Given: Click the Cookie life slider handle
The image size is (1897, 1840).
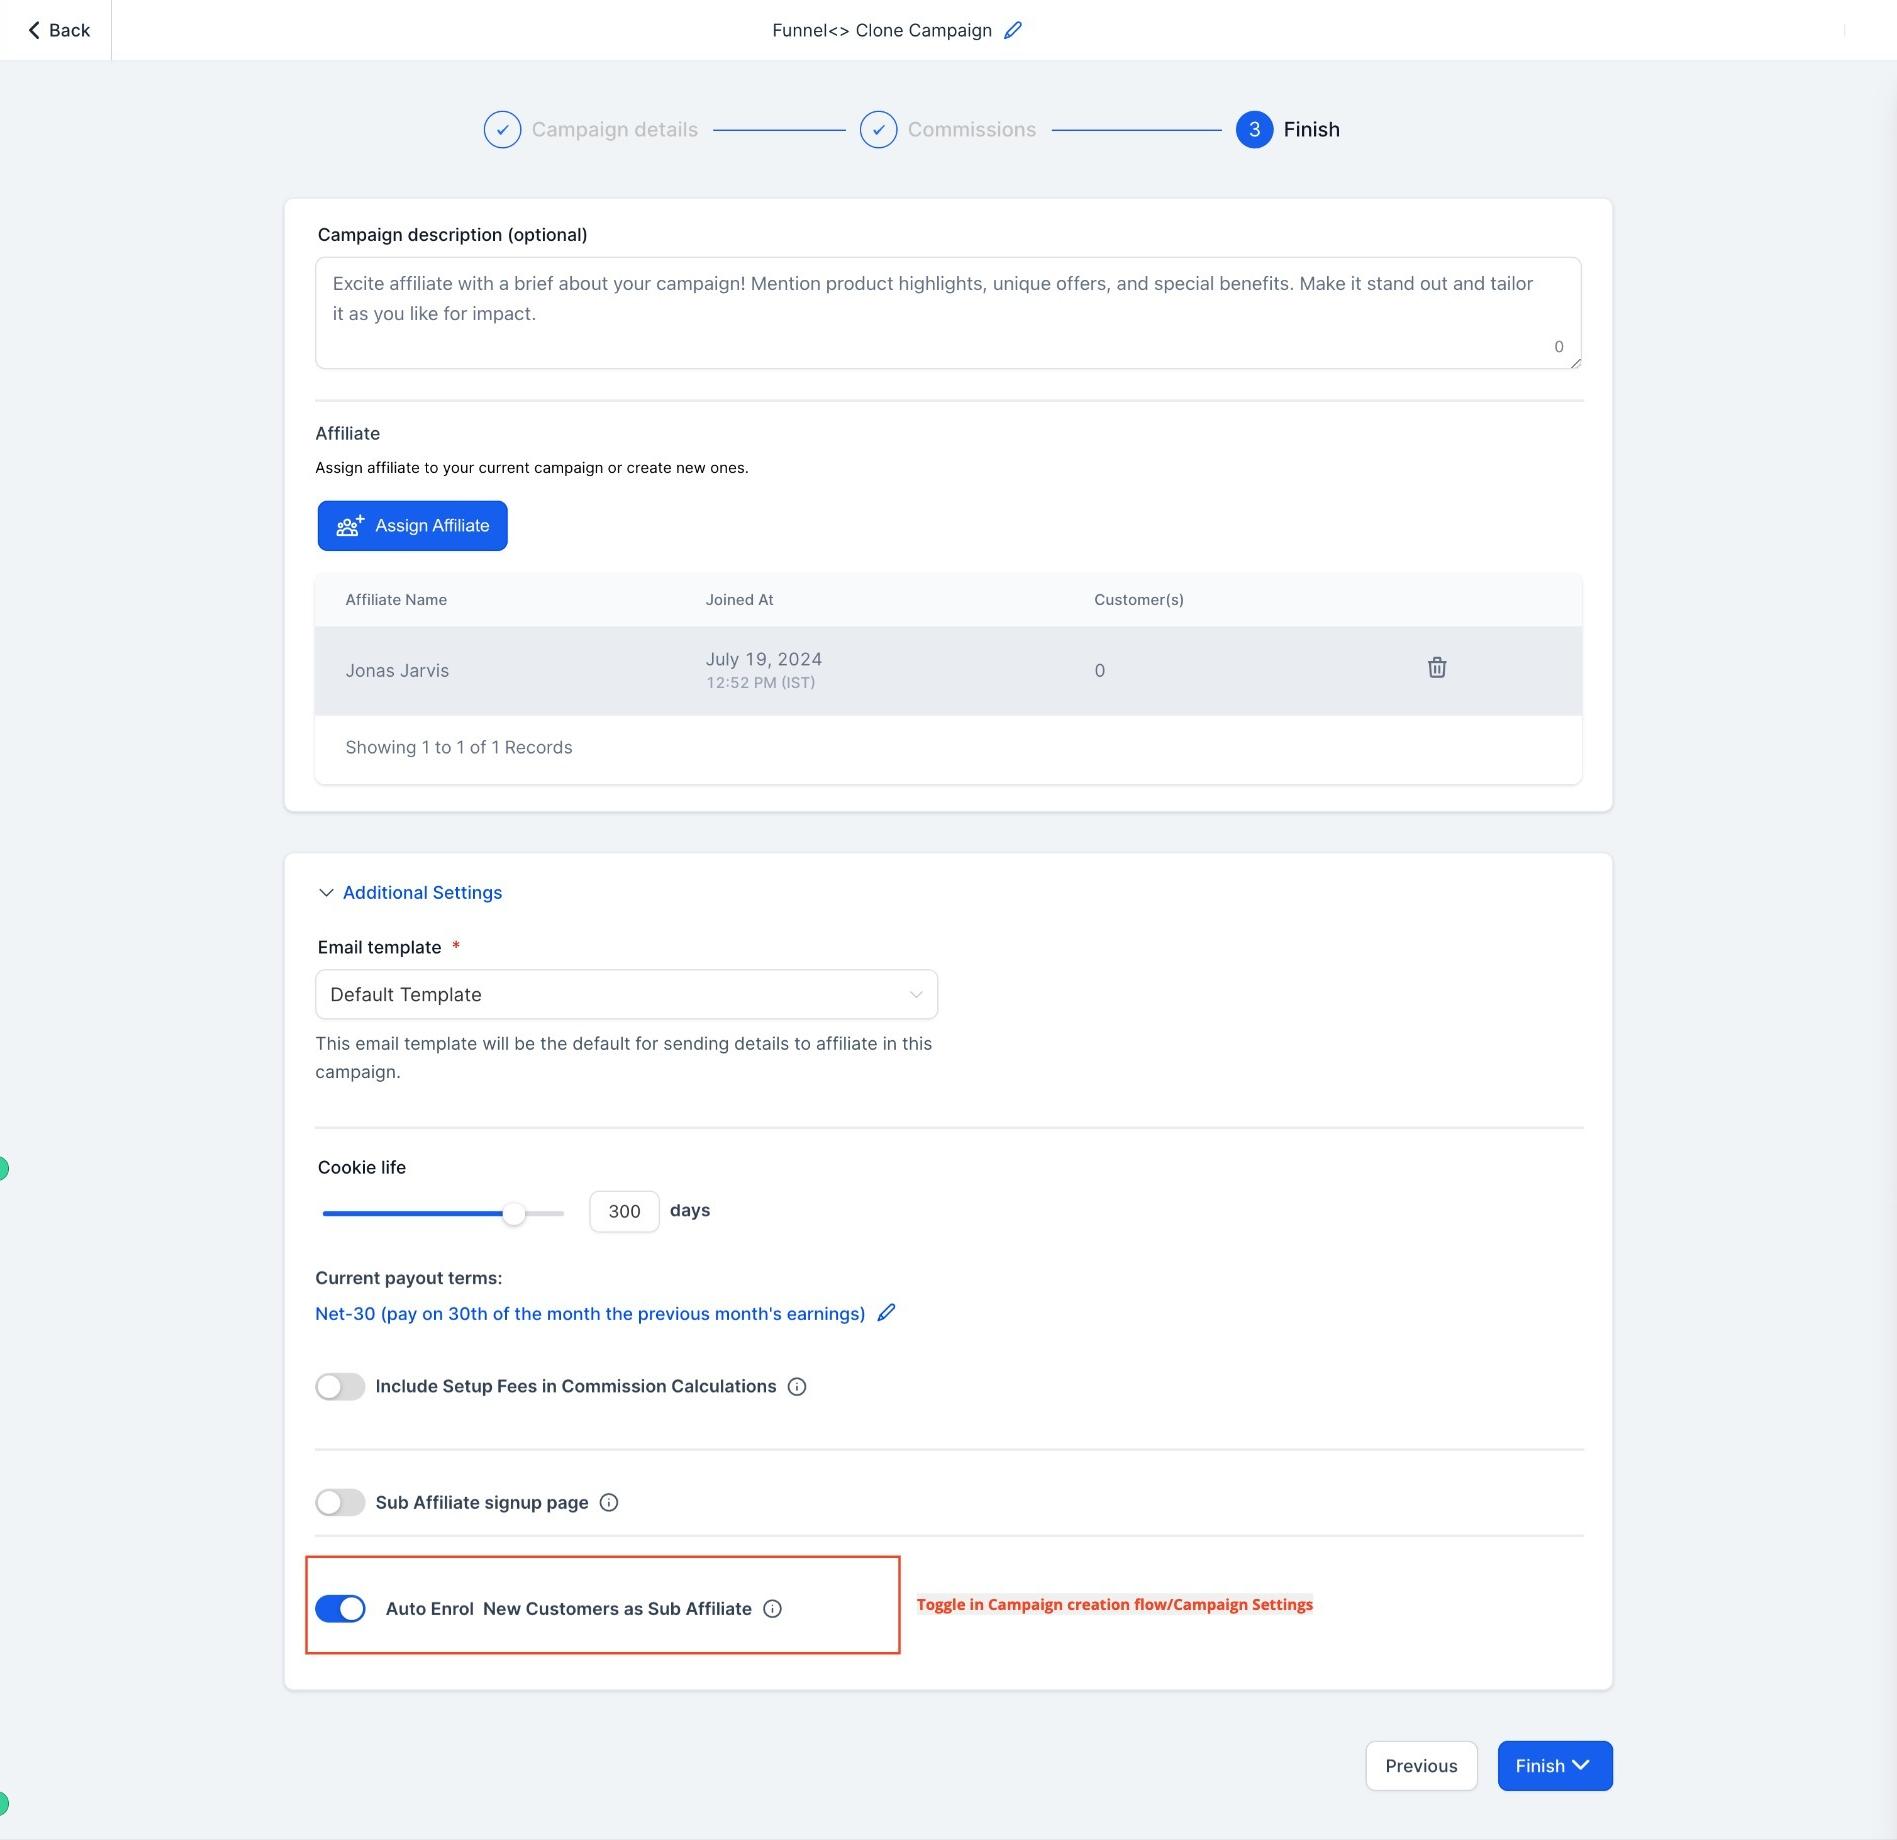Looking at the screenshot, I should 513,1213.
